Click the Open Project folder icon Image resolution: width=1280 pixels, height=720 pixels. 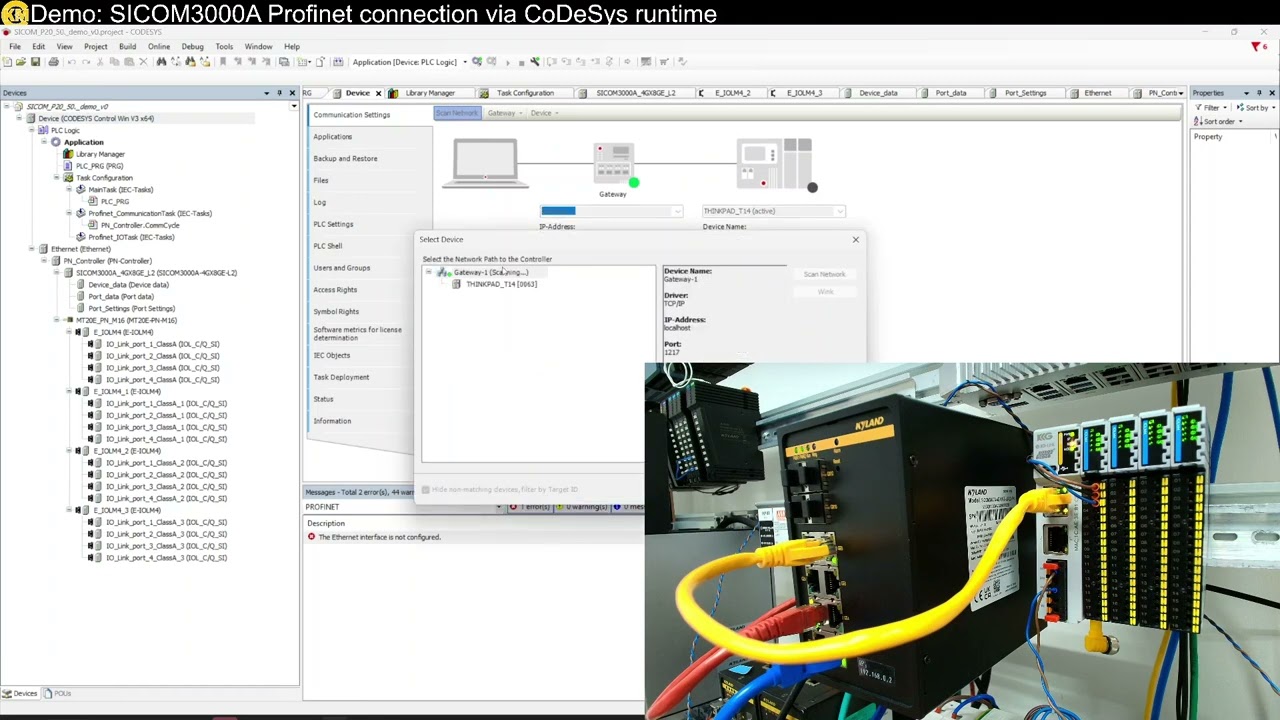coord(21,62)
